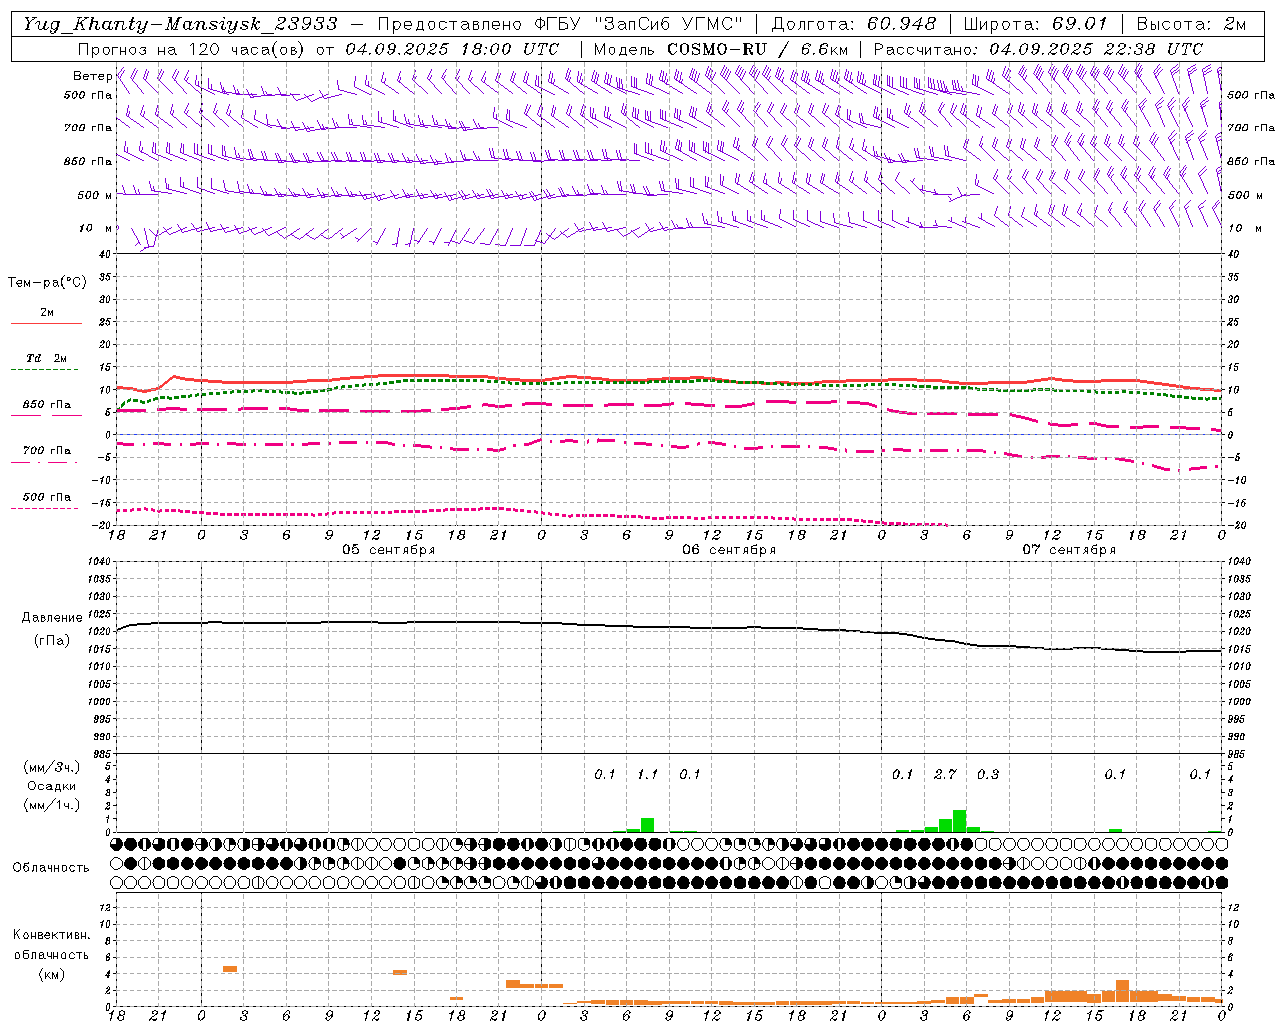
Task: Click the Модель COSMO-RU / 6.6км label
Action: click(721, 49)
